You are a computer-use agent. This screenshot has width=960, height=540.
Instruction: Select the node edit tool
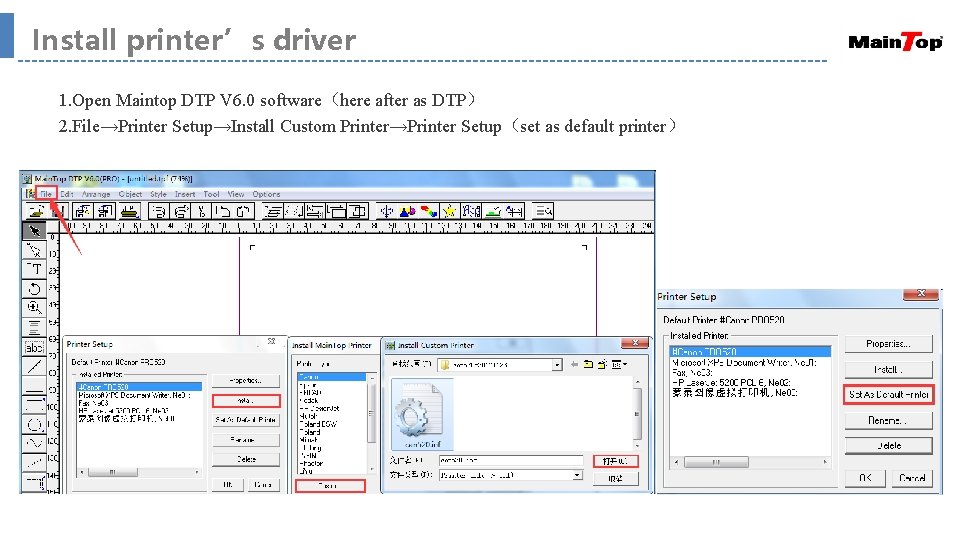click(34, 250)
